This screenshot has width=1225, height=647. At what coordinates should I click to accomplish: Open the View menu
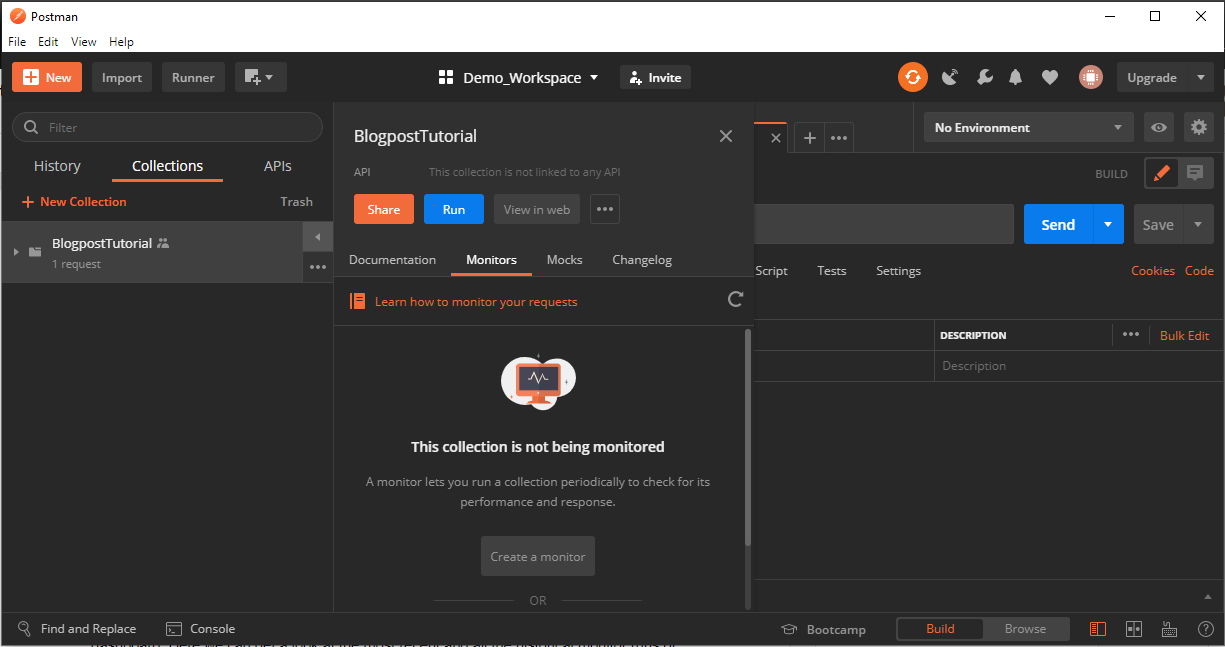pyautogui.click(x=83, y=41)
